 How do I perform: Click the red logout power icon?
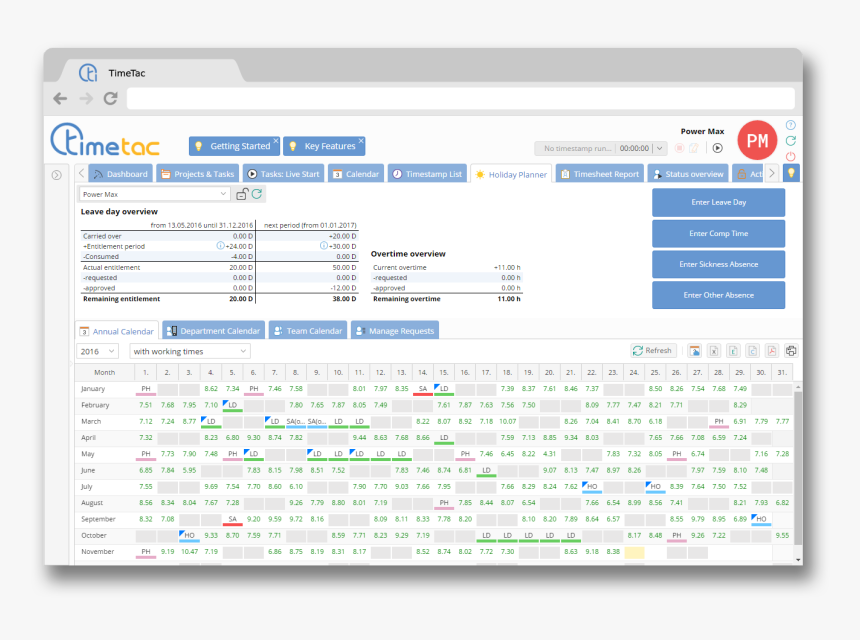(791, 156)
